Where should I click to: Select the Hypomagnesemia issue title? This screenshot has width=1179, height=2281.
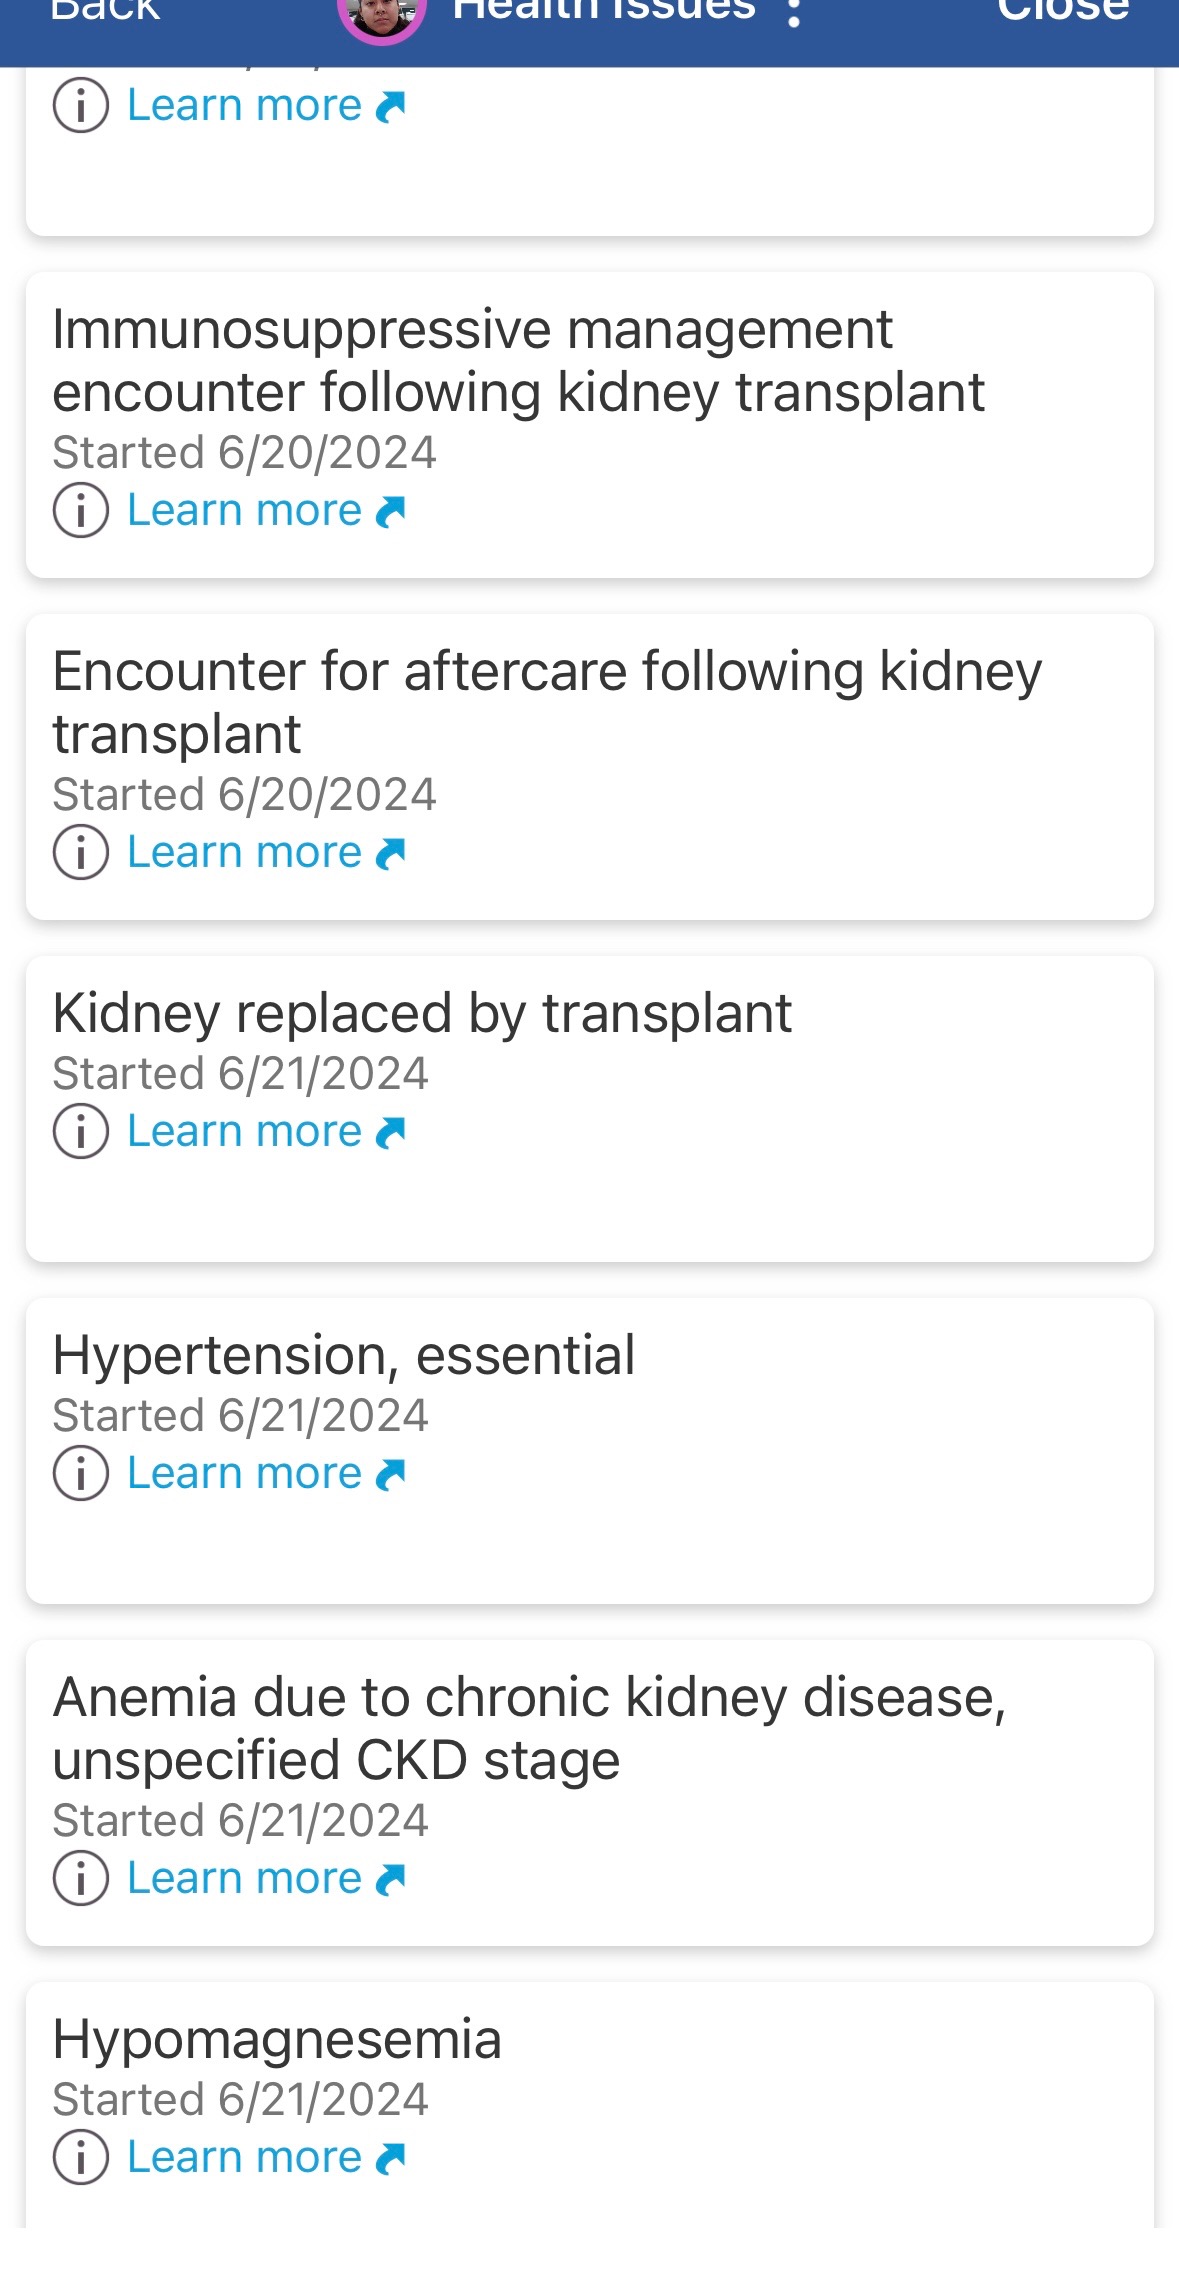pyautogui.click(x=277, y=2040)
